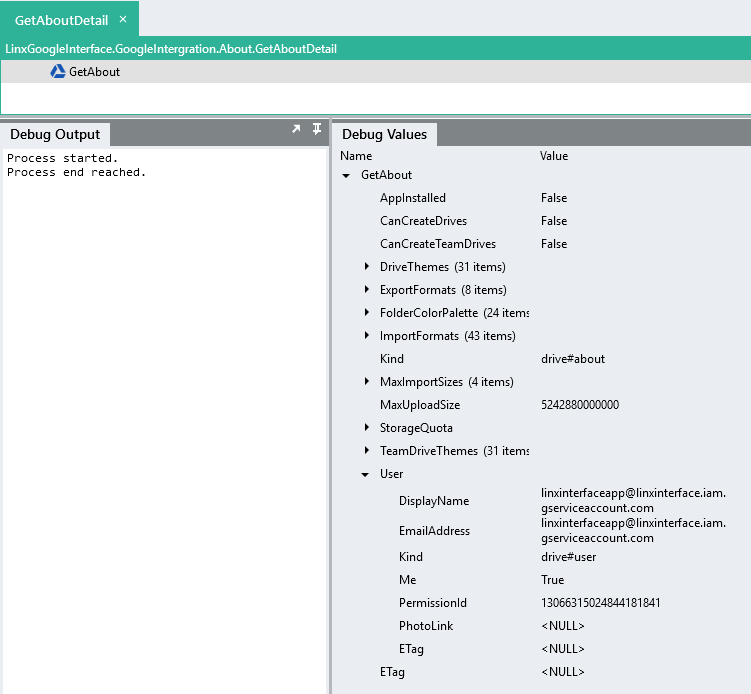This screenshot has width=751, height=694.
Task: Expand the StorageQuota node
Action: coord(367,427)
